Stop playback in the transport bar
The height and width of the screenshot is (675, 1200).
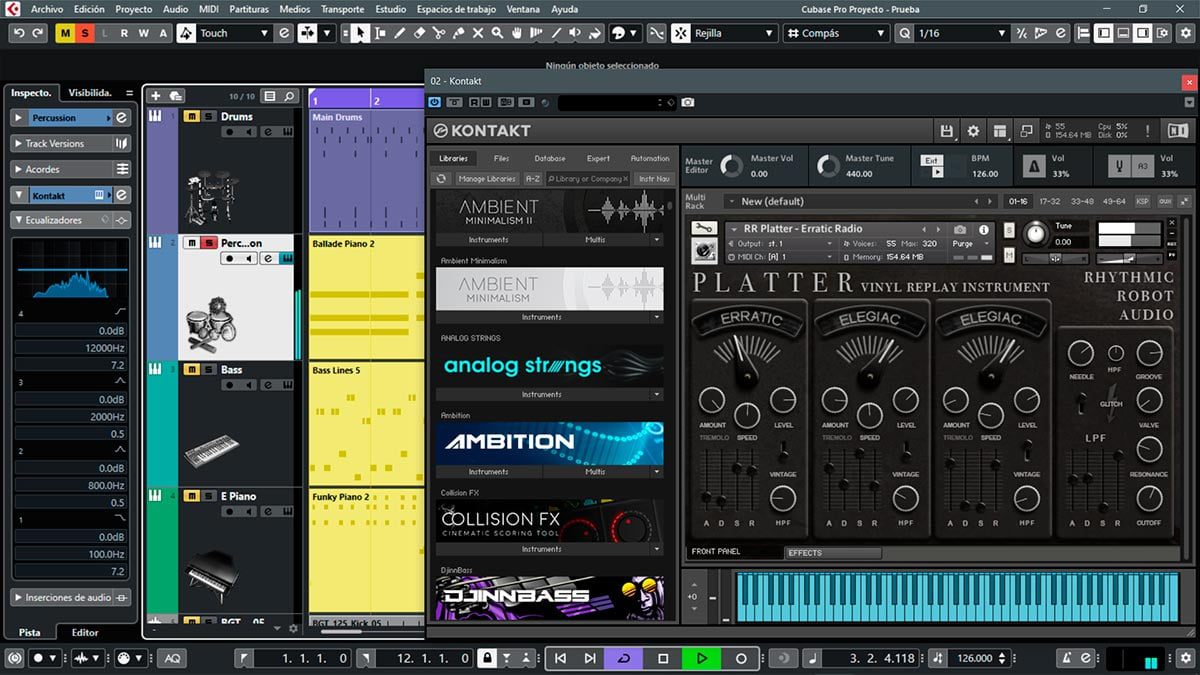[x=663, y=658]
